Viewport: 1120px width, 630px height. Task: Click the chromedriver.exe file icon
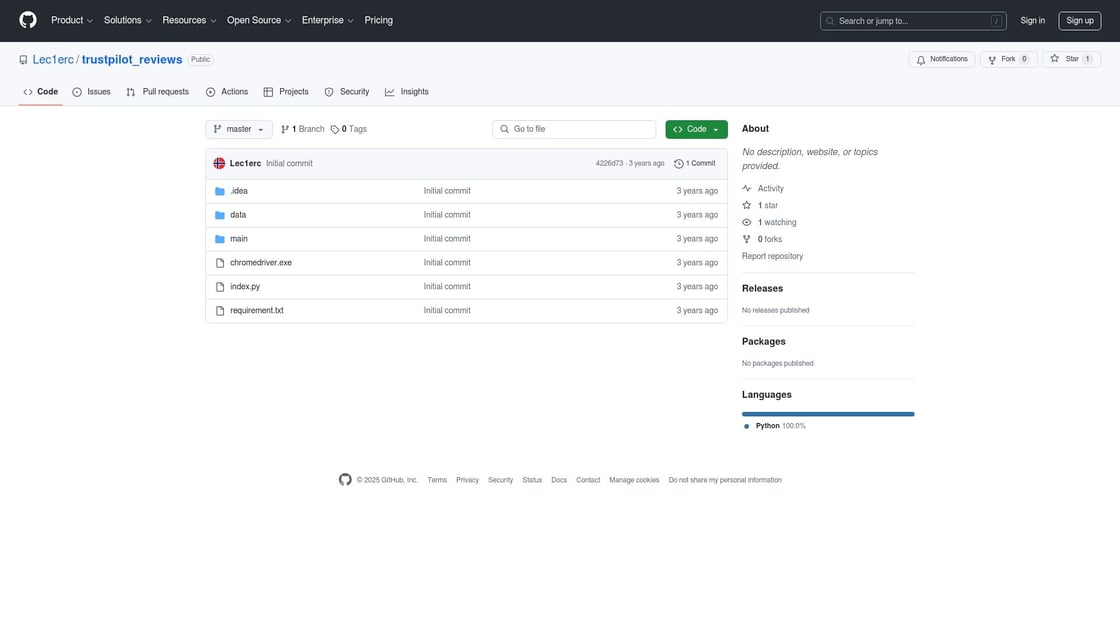(x=220, y=263)
